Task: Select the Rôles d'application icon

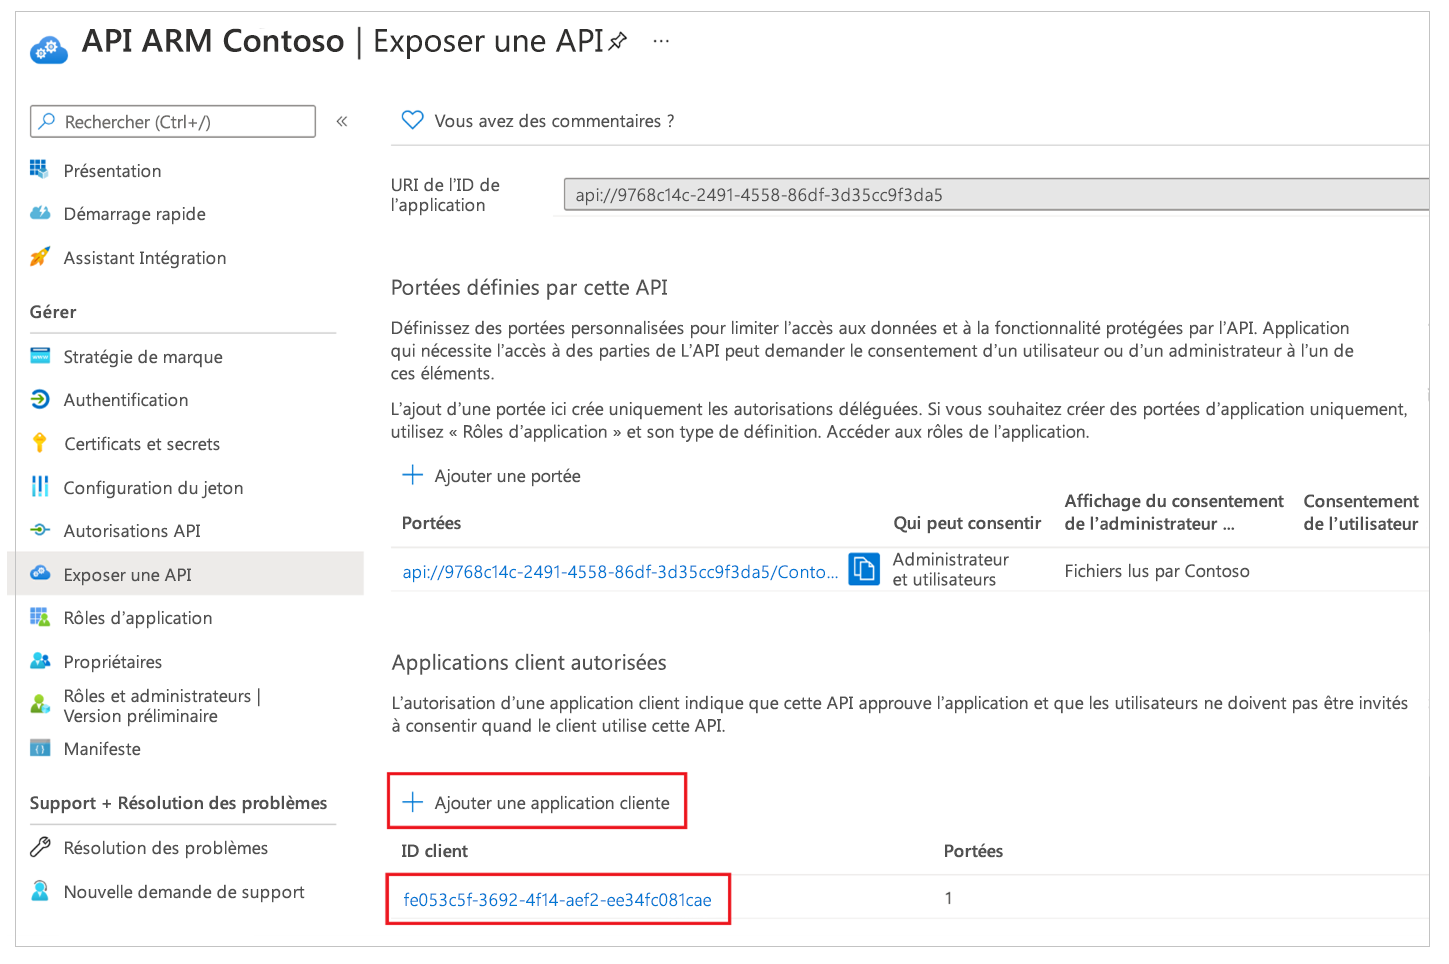Action: point(40,618)
